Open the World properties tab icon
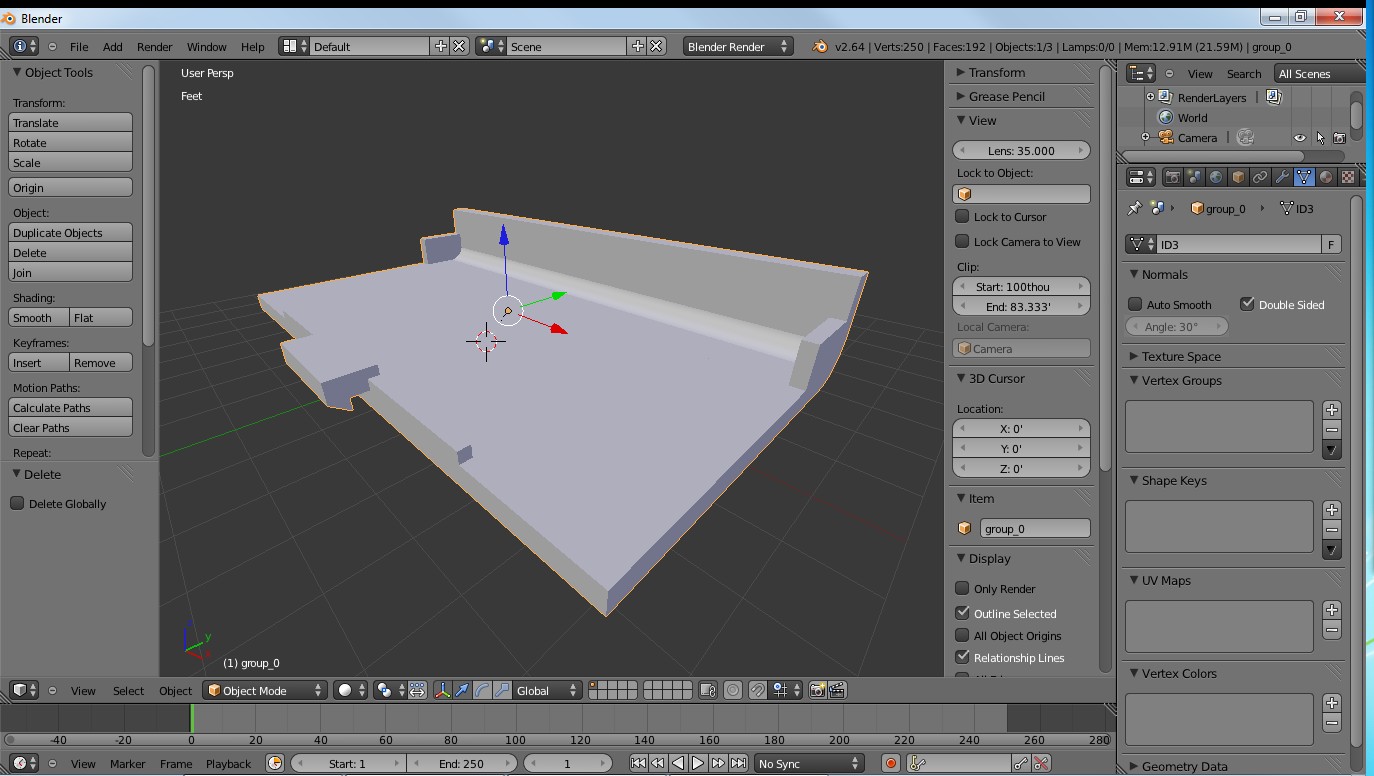This screenshot has height=776, width=1374. click(1216, 177)
